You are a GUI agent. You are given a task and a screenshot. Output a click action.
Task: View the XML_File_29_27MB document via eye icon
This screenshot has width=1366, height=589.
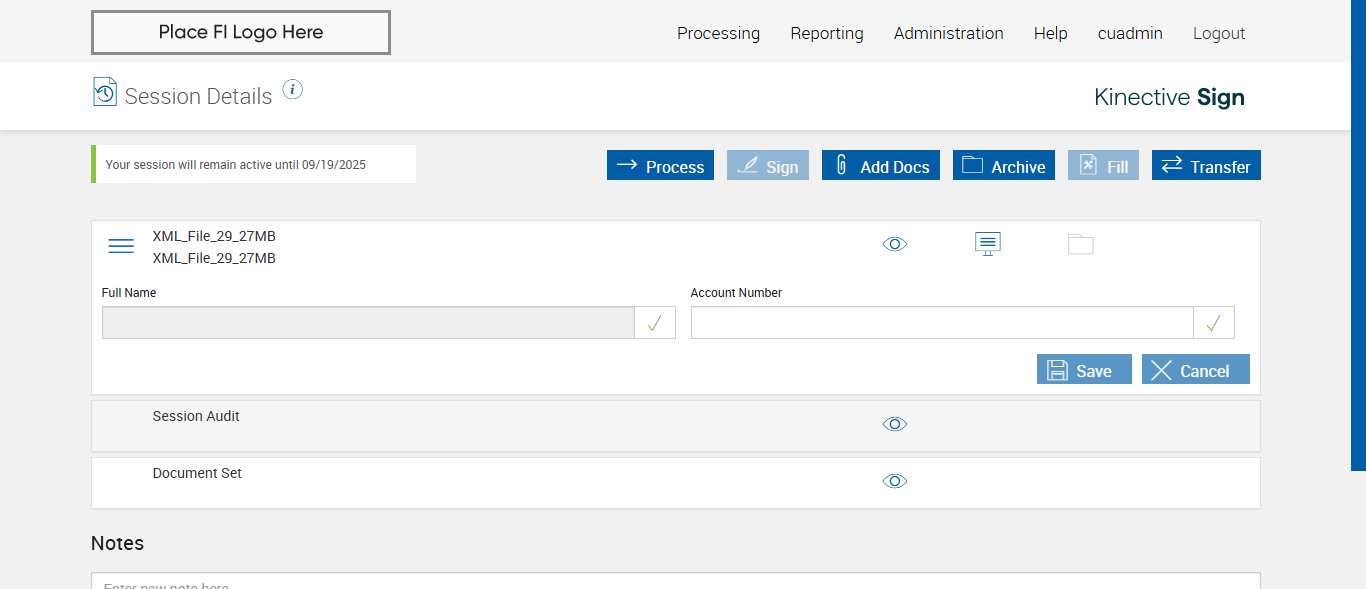pyautogui.click(x=895, y=244)
